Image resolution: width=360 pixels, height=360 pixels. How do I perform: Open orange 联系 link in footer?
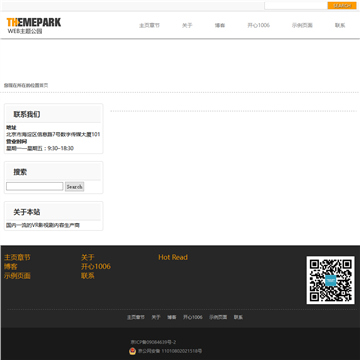(x=88, y=276)
